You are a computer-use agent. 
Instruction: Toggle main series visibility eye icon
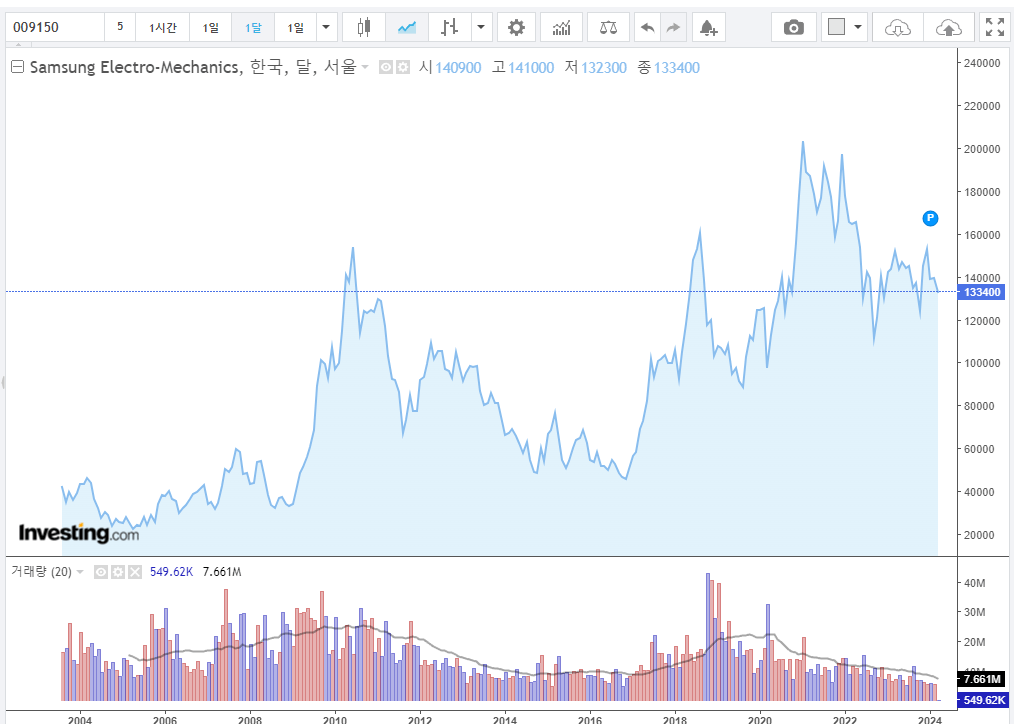[x=386, y=67]
